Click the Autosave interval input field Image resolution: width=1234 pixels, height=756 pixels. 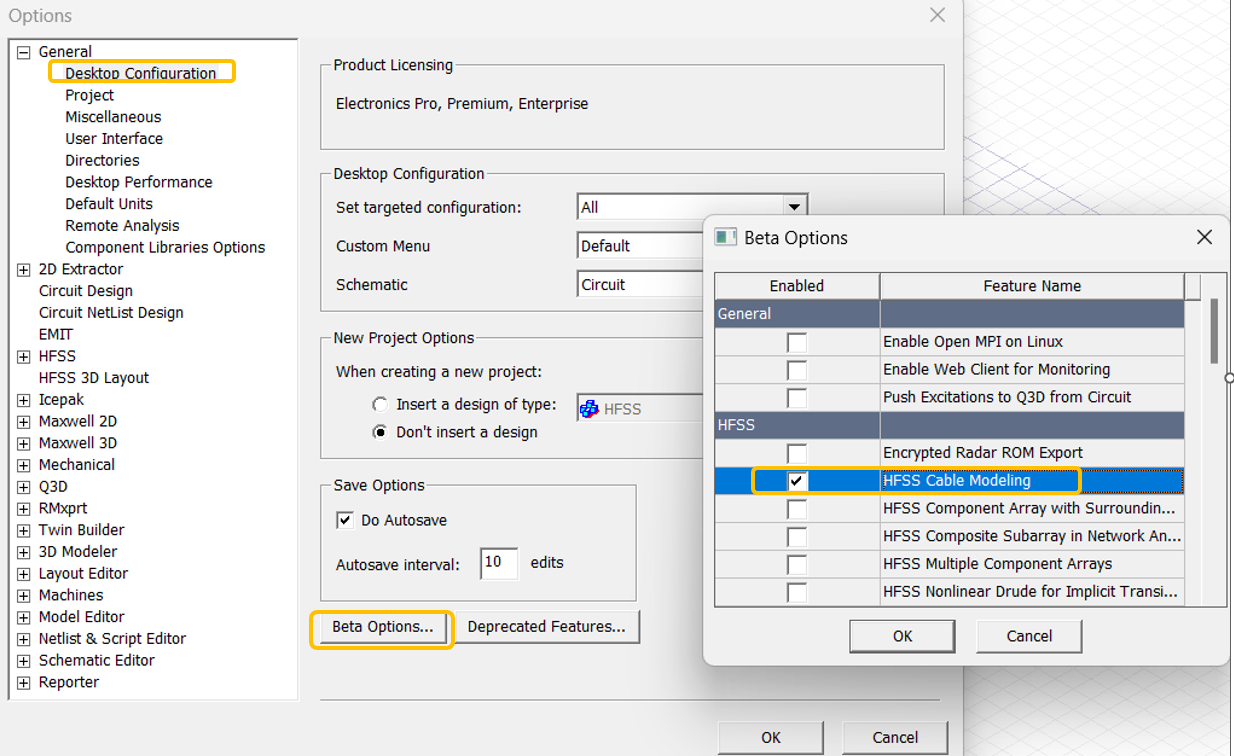(x=499, y=563)
